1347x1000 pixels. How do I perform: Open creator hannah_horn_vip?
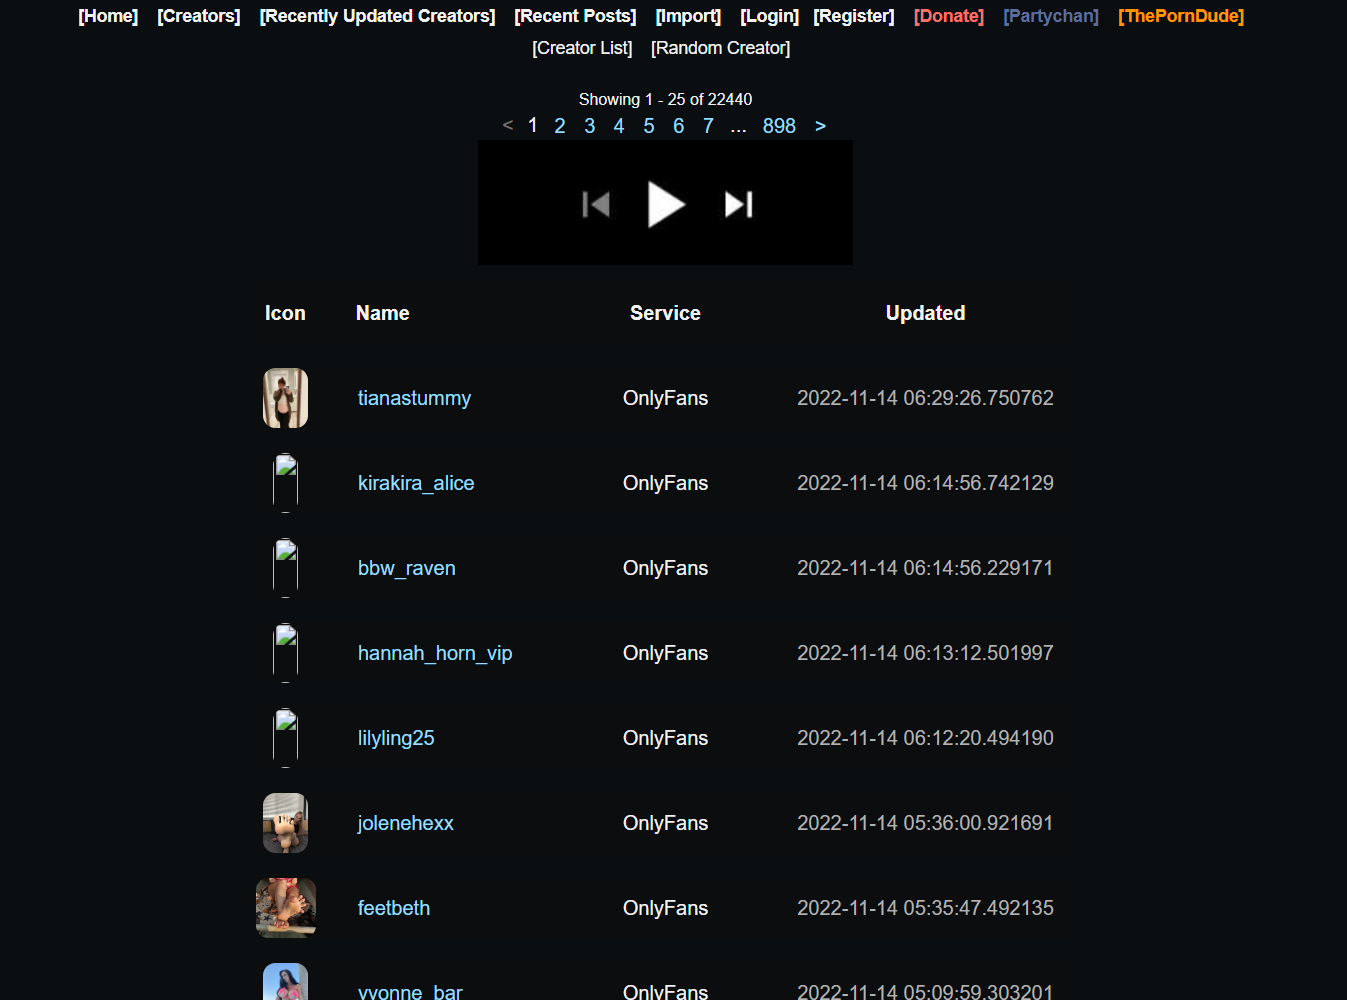pos(435,653)
